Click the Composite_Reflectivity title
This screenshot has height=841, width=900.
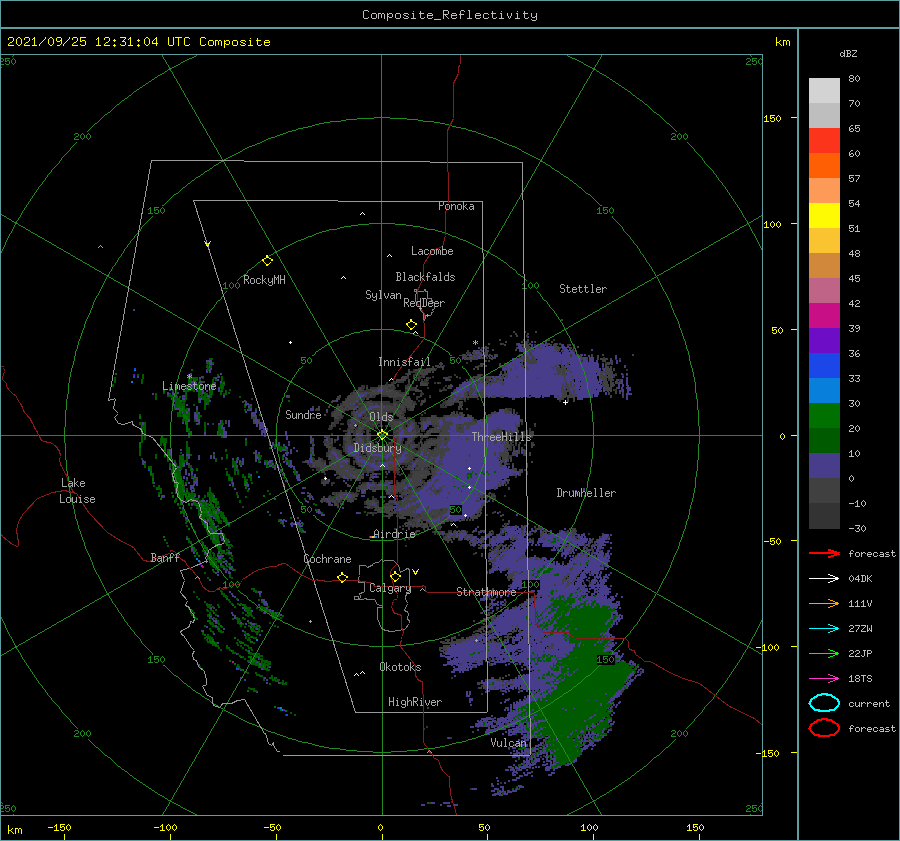(x=449, y=15)
